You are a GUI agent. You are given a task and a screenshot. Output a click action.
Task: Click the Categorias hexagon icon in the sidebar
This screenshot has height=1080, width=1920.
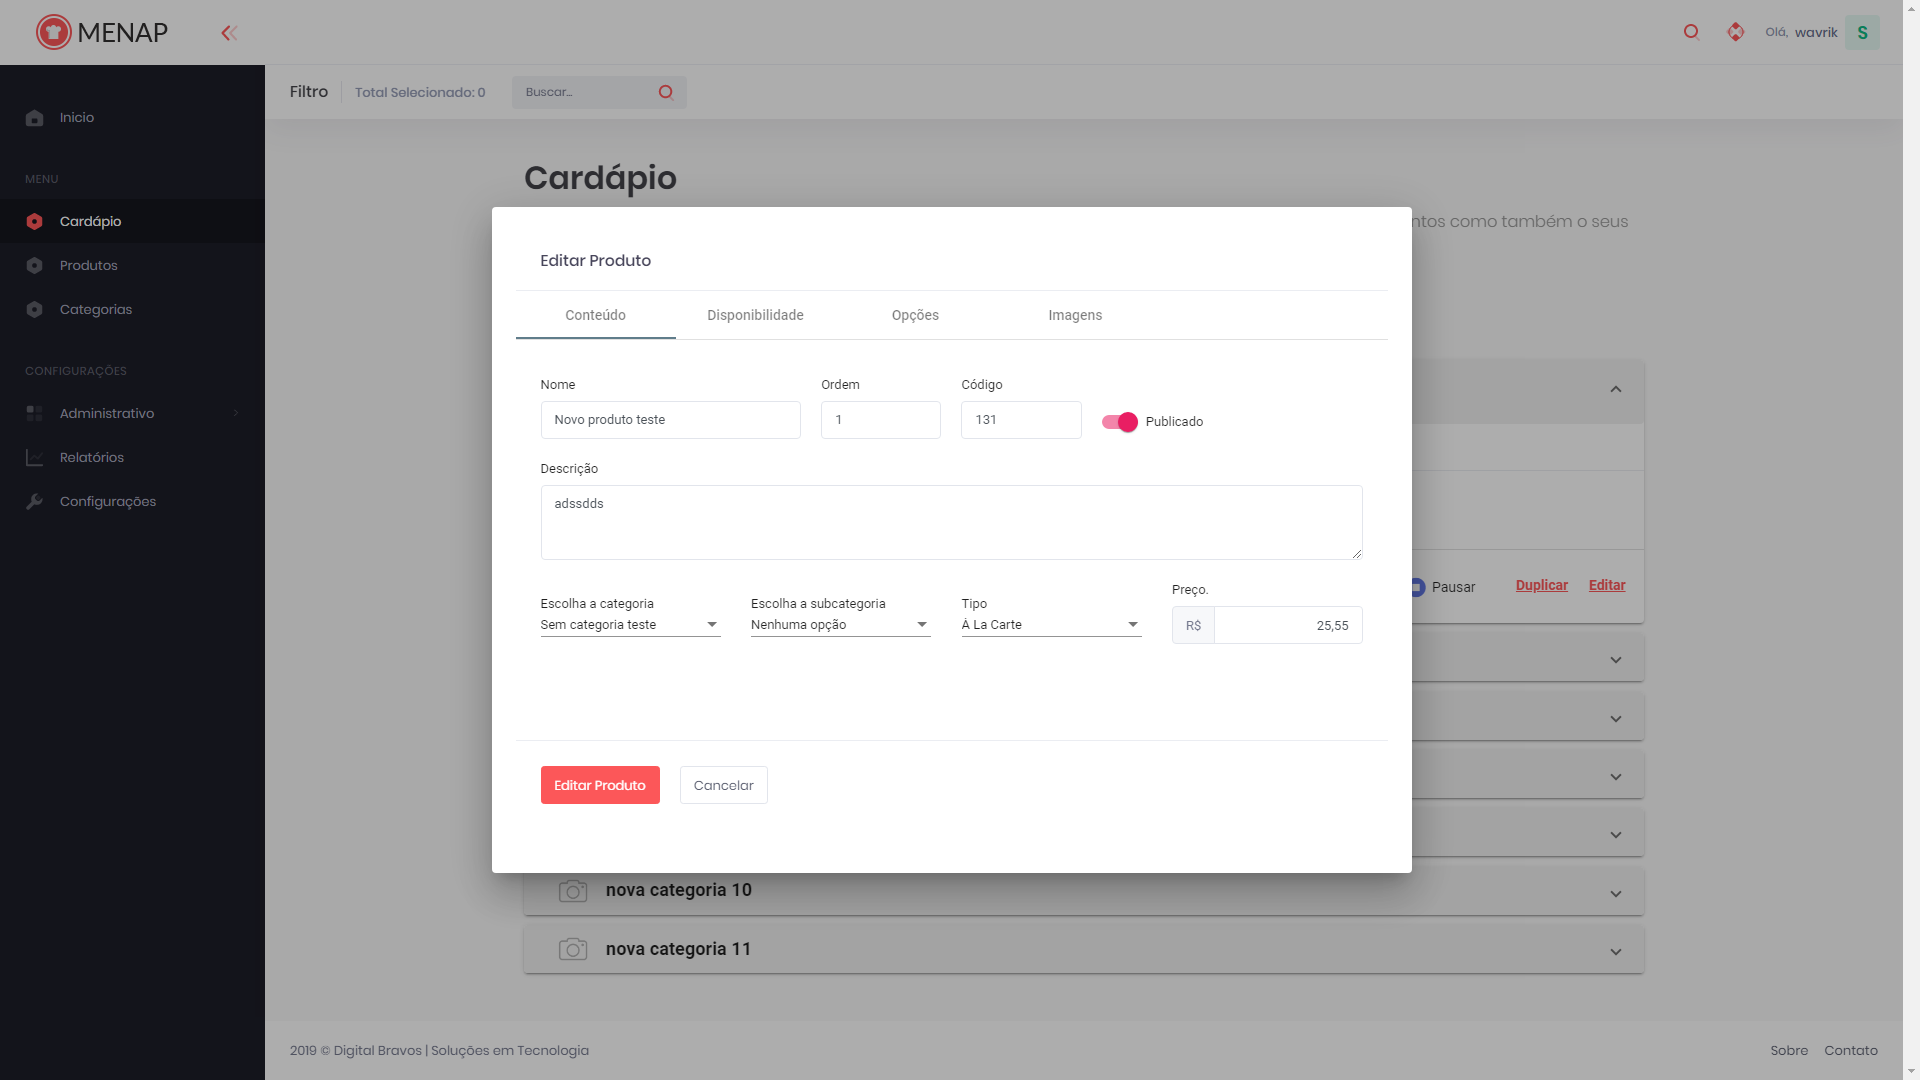(x=35, y=310)
